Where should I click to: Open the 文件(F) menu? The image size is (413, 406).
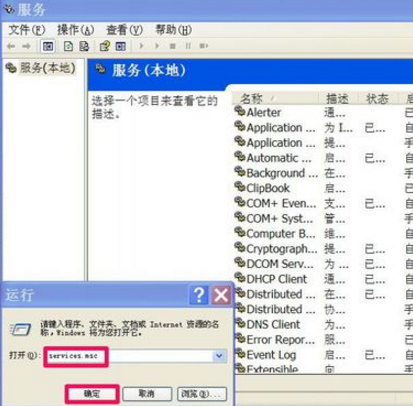click(x=27, y=30)
